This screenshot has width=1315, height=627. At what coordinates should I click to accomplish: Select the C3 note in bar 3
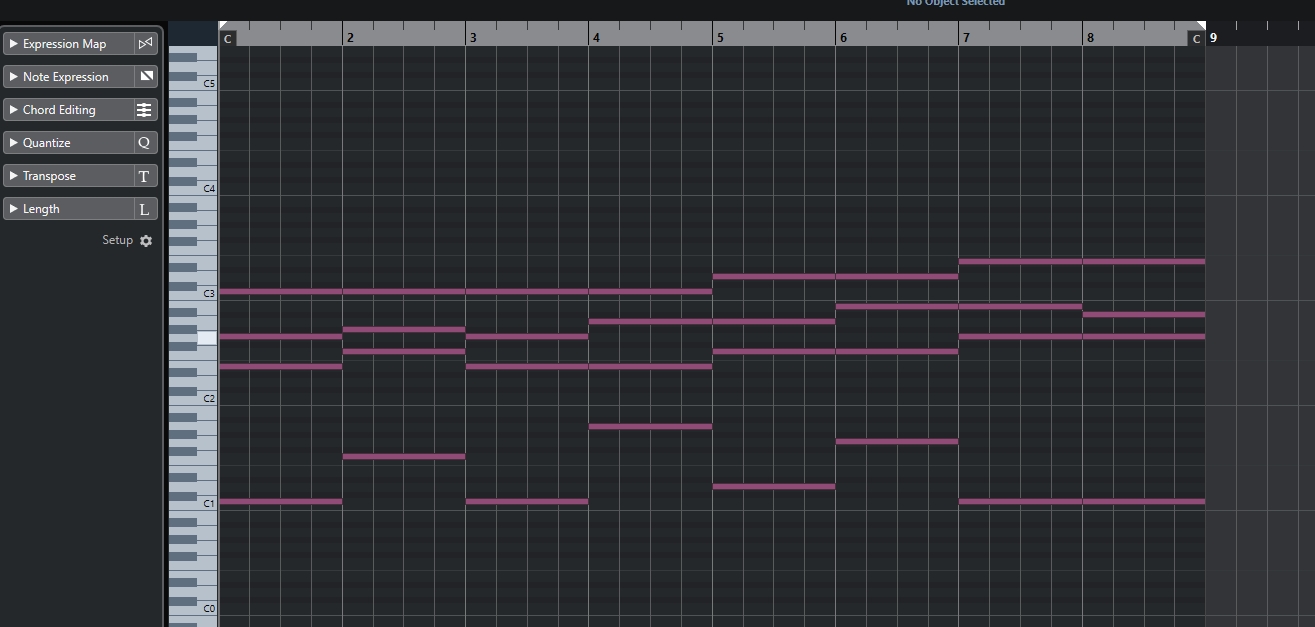(x=527, y=291)
